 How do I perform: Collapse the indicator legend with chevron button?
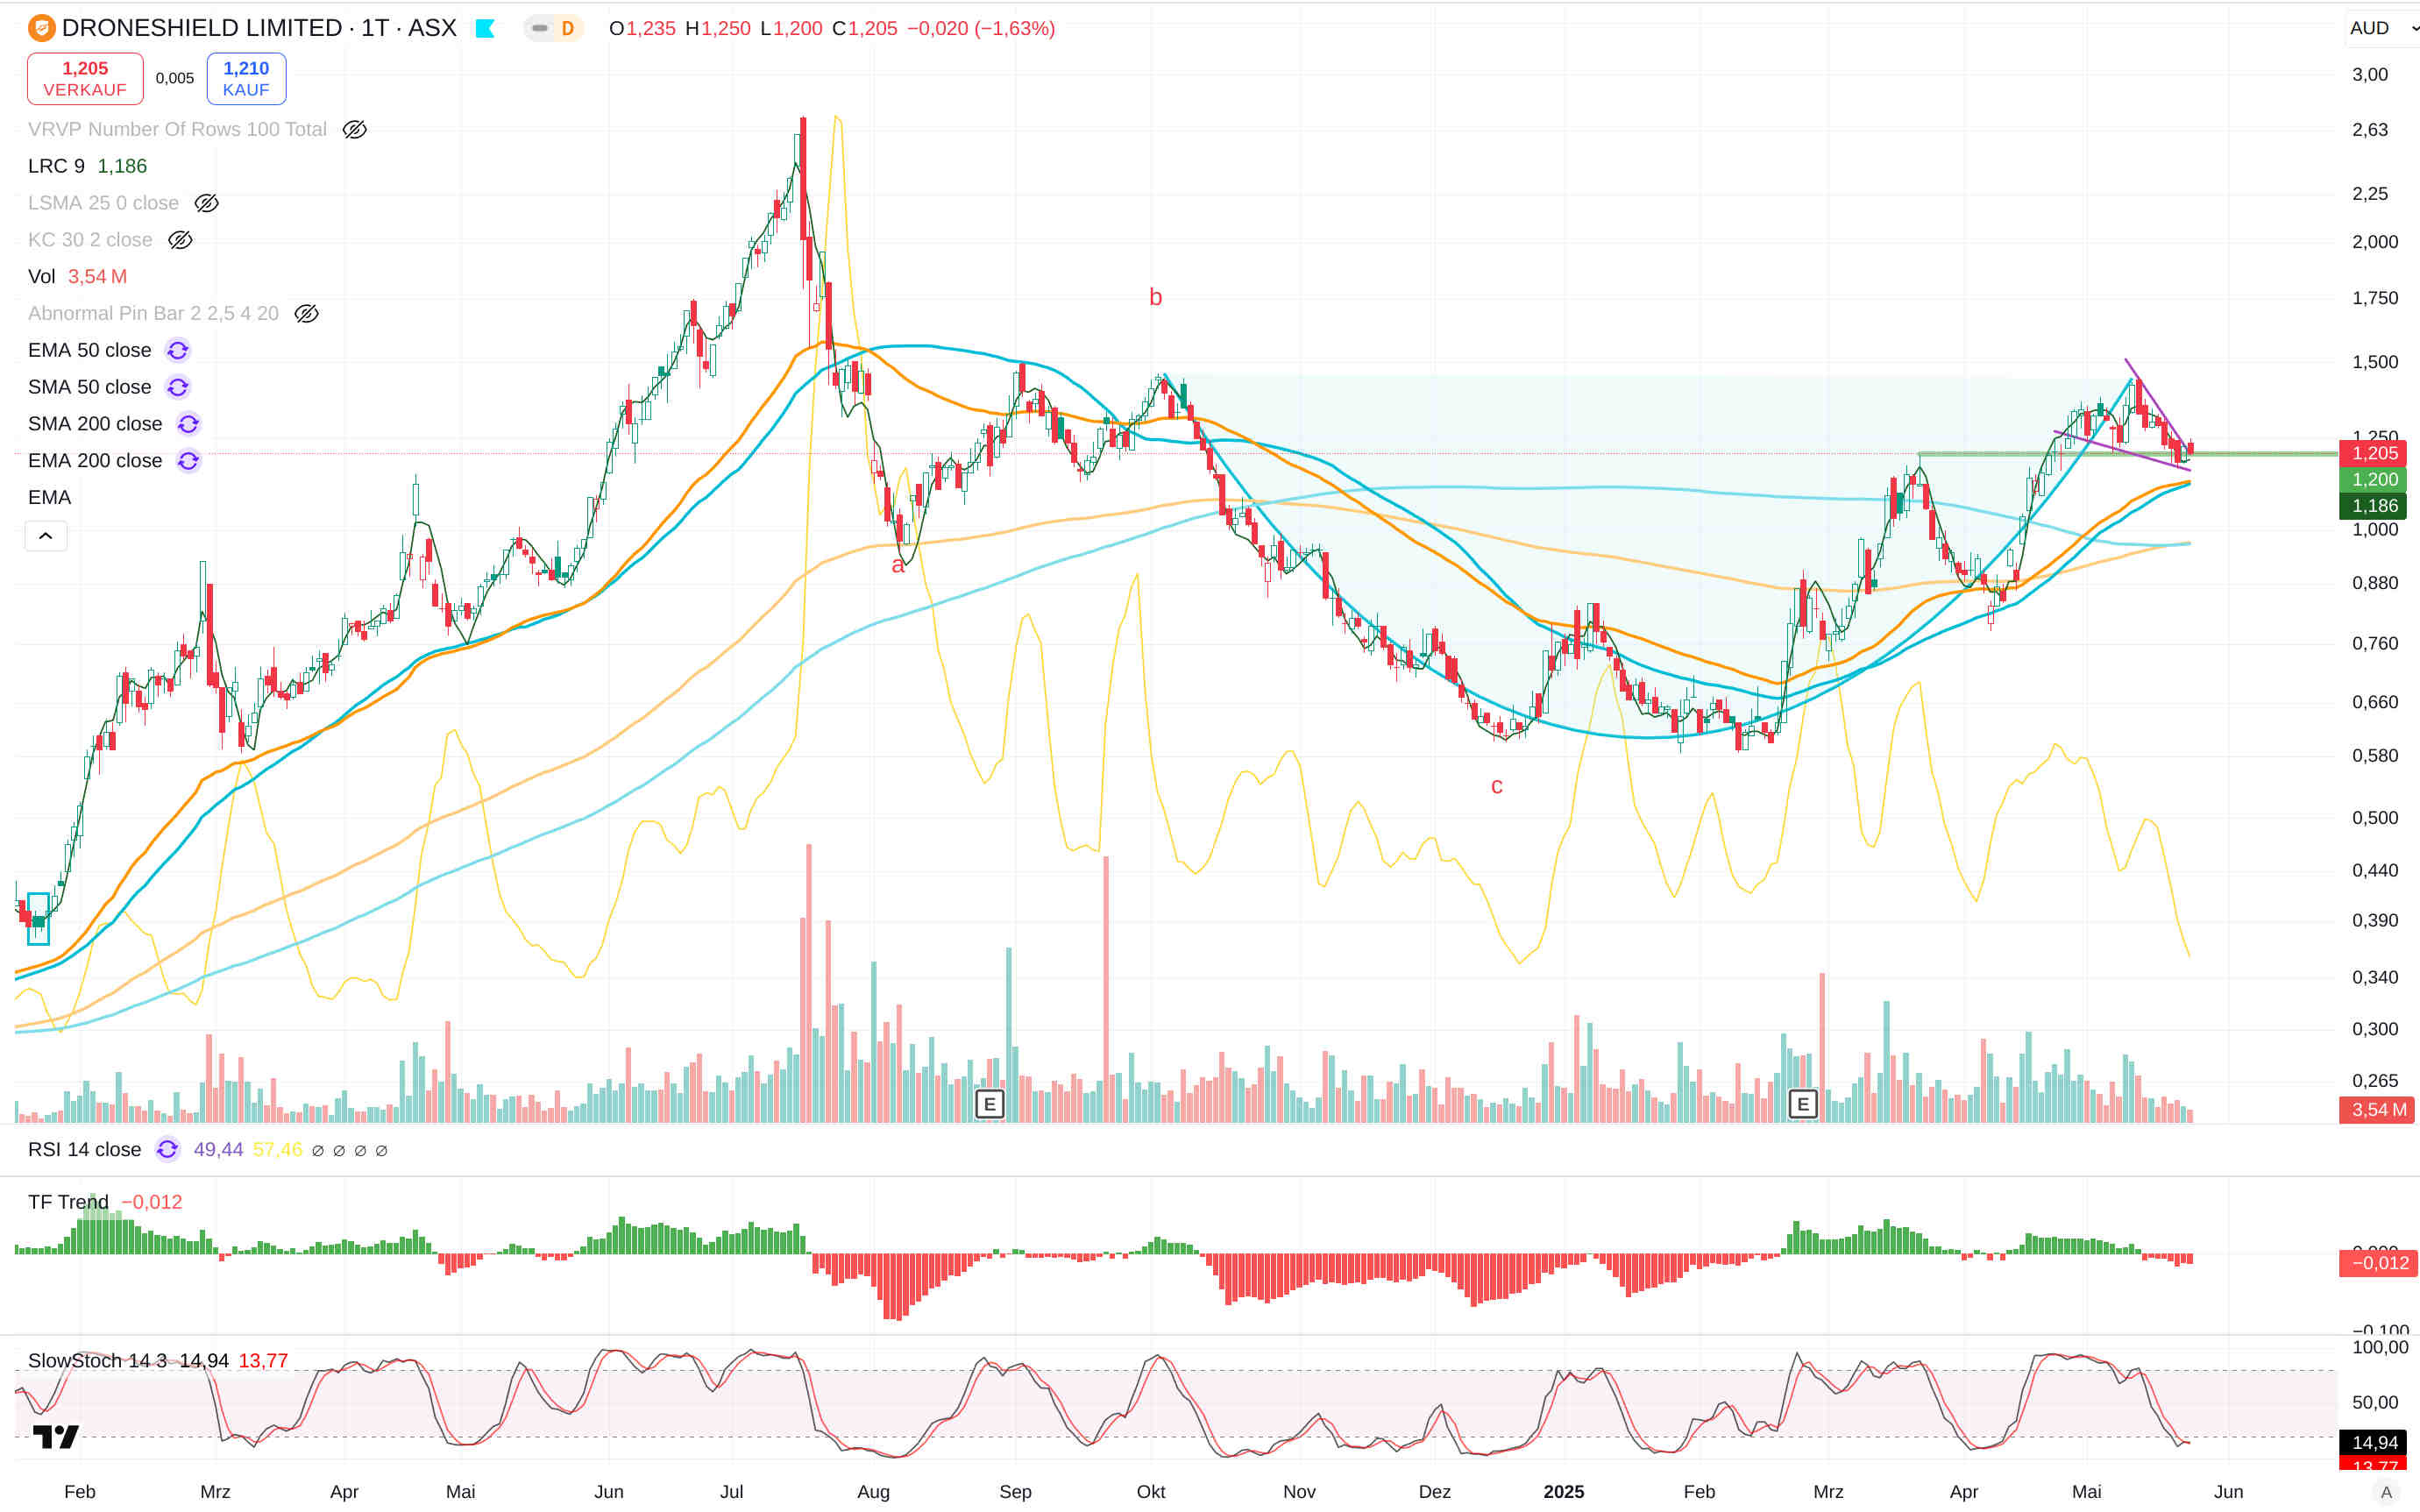(x=46, y=536)
